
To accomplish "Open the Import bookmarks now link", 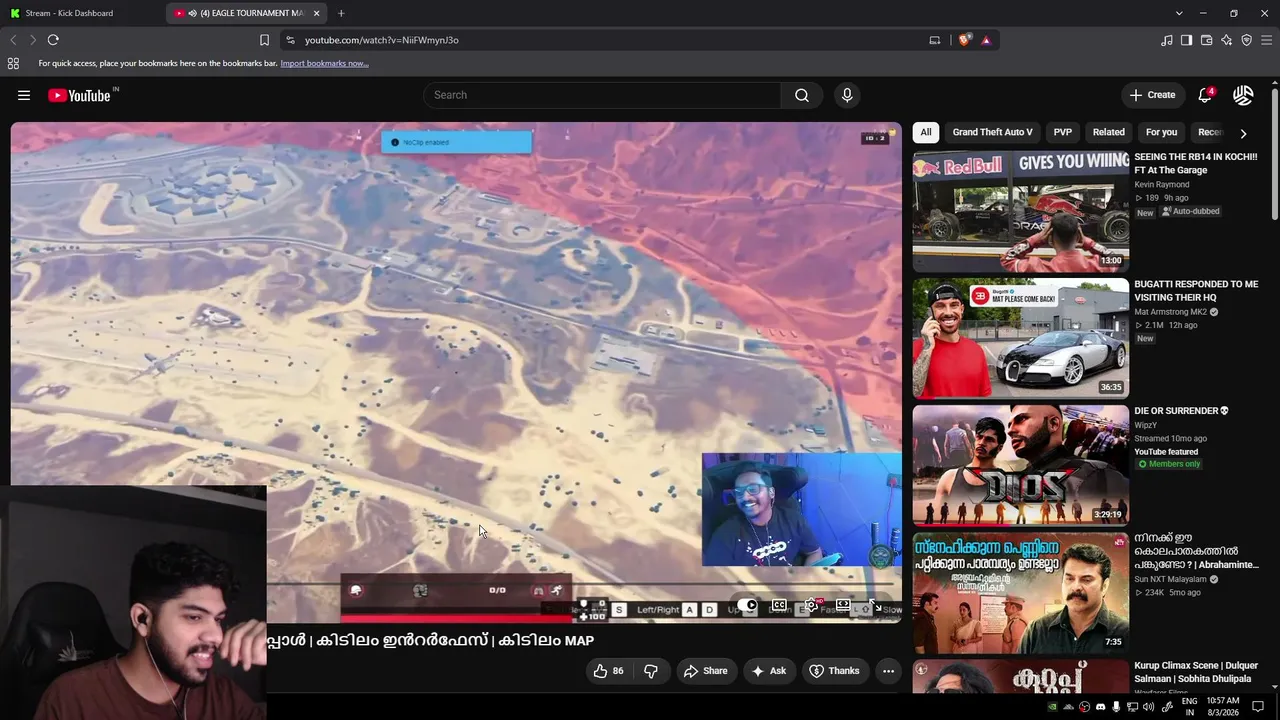I will (x=324, y=64).
